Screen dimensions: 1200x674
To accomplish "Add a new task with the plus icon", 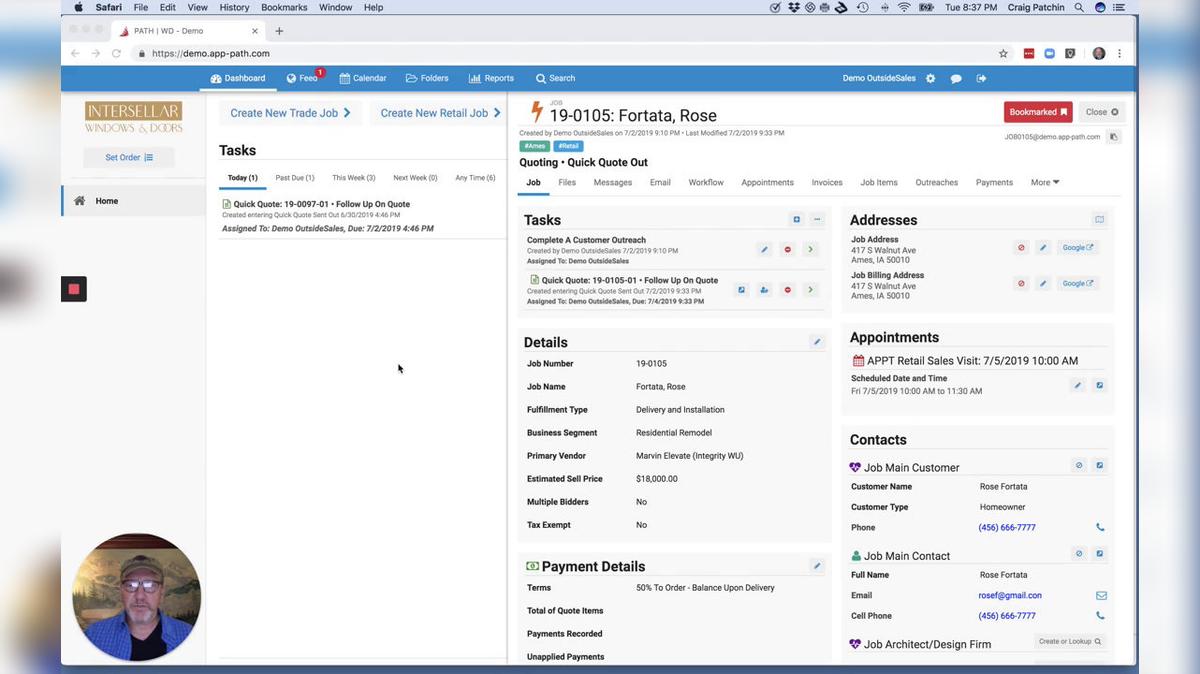I will 797,219.
